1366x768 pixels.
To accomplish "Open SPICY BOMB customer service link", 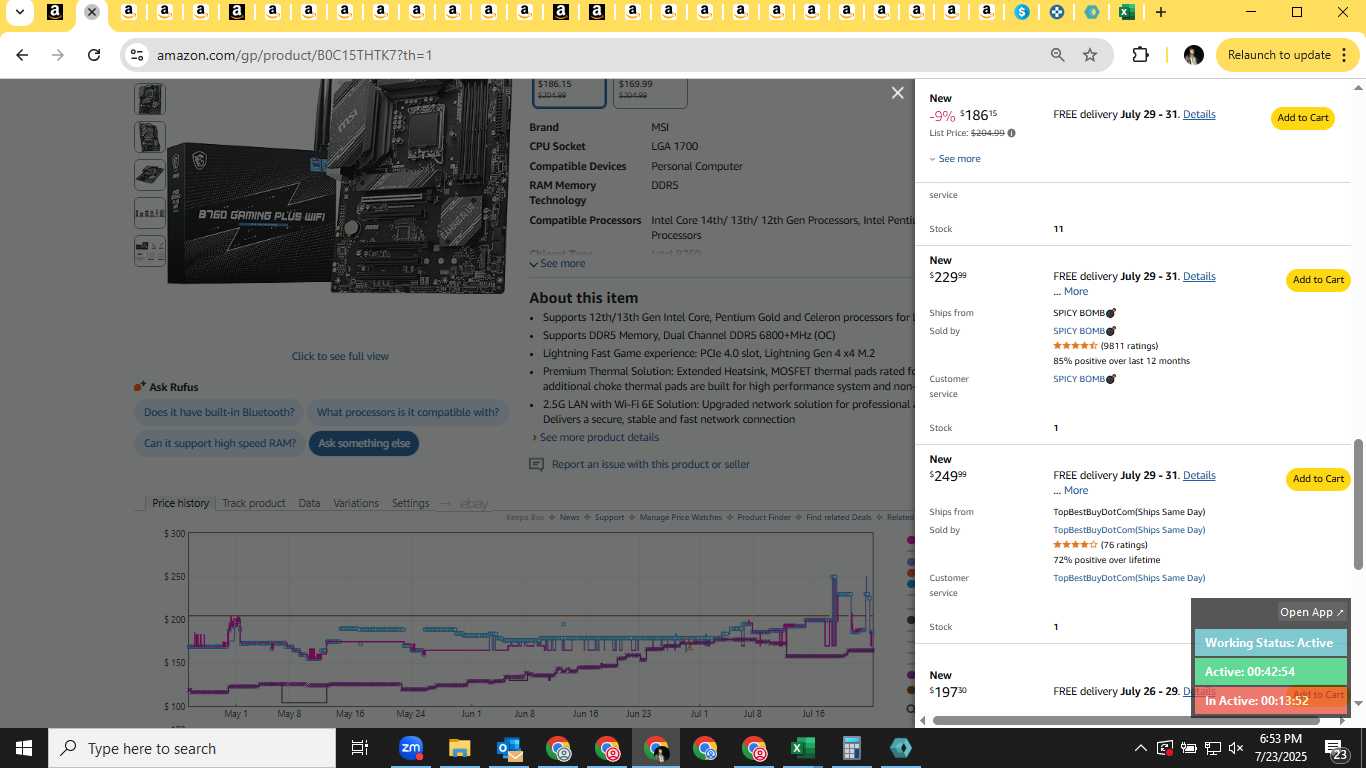I will point(1084,379).
